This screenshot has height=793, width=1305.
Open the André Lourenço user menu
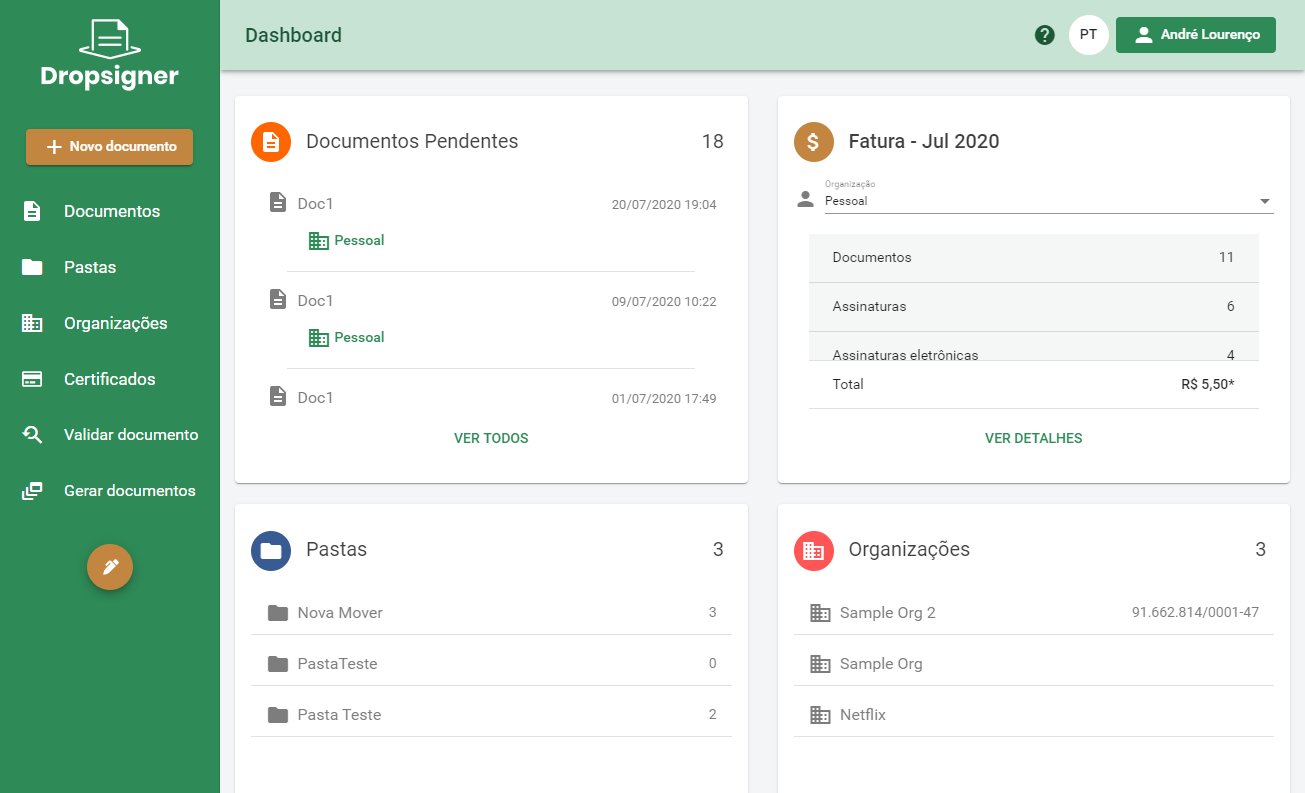point(1196,35)
